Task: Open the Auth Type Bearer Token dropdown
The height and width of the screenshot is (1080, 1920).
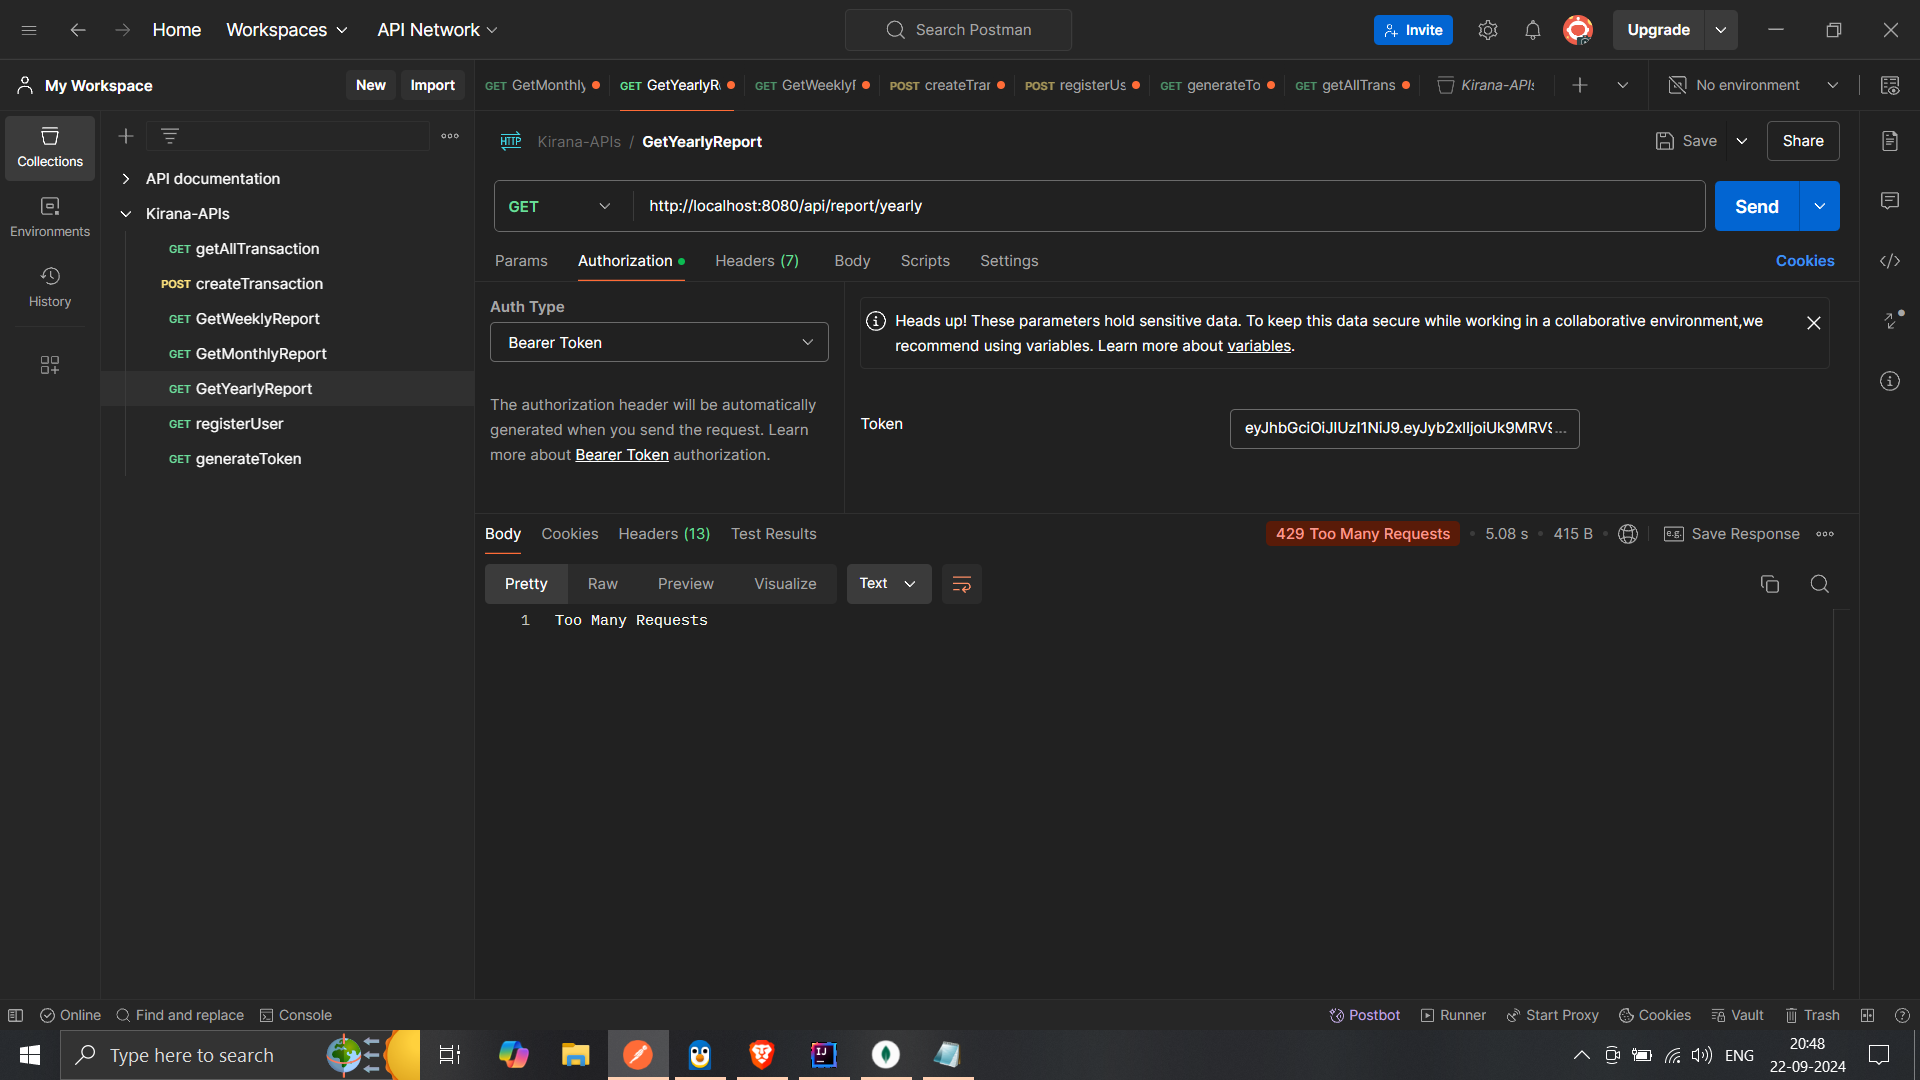Action: pos(659,343)
